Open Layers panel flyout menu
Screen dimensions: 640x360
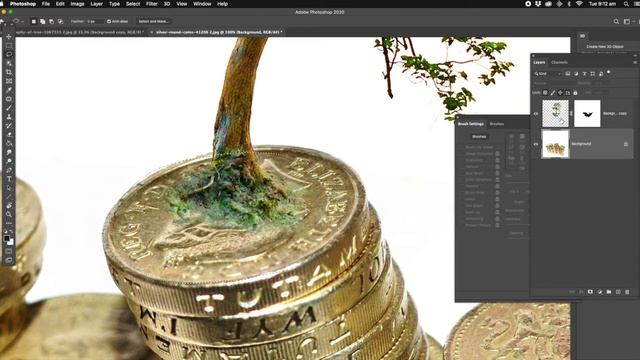click(x=635, y=62)
